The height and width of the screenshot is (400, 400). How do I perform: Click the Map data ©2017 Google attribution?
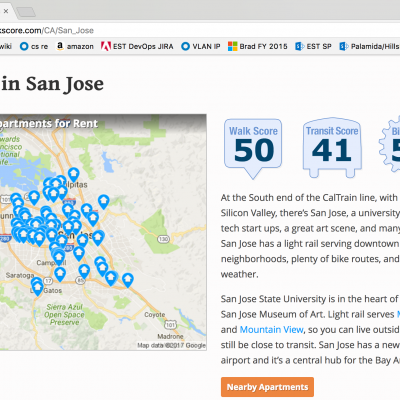172,345
